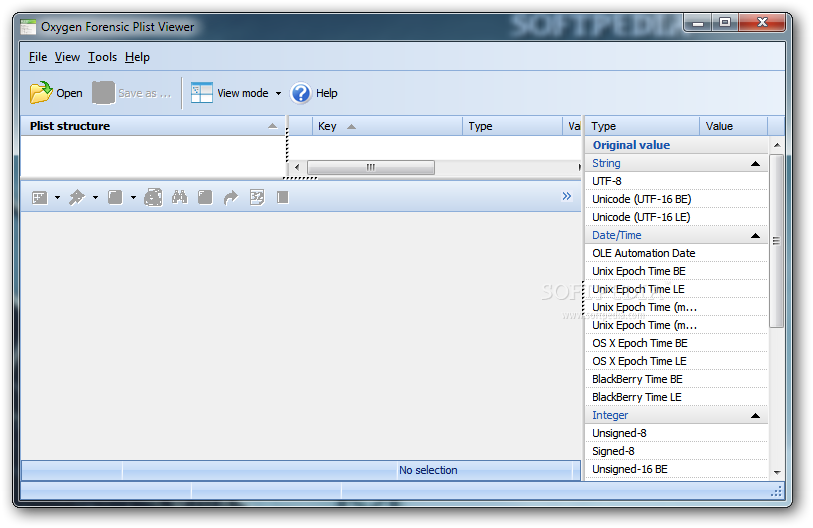Select the OS X Epoch Time BE row

pos(677,343)
